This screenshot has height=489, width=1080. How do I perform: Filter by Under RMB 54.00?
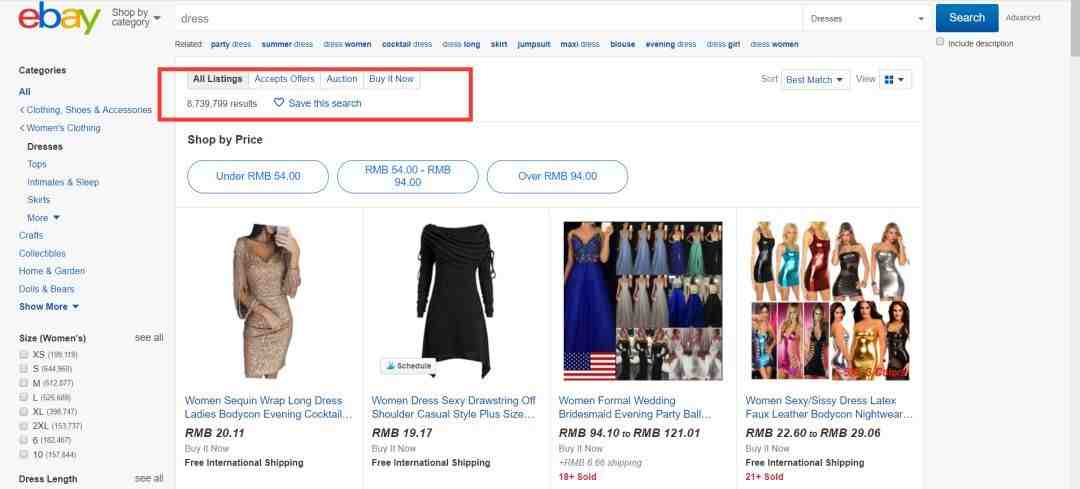click(x=258, y=176)
